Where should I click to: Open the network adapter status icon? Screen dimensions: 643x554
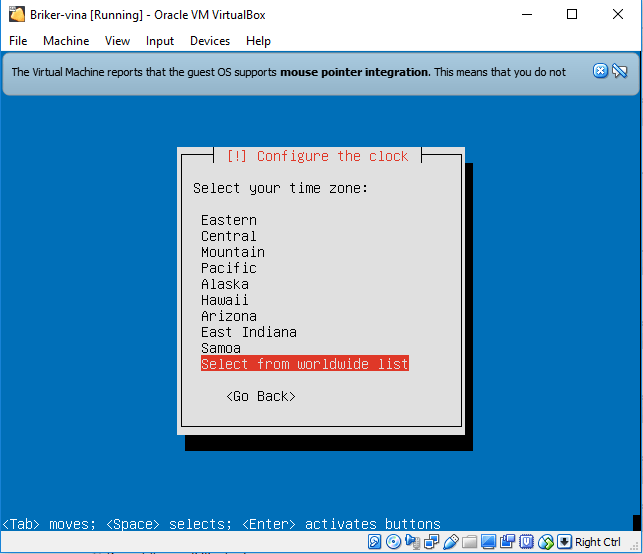click(431, 542)
